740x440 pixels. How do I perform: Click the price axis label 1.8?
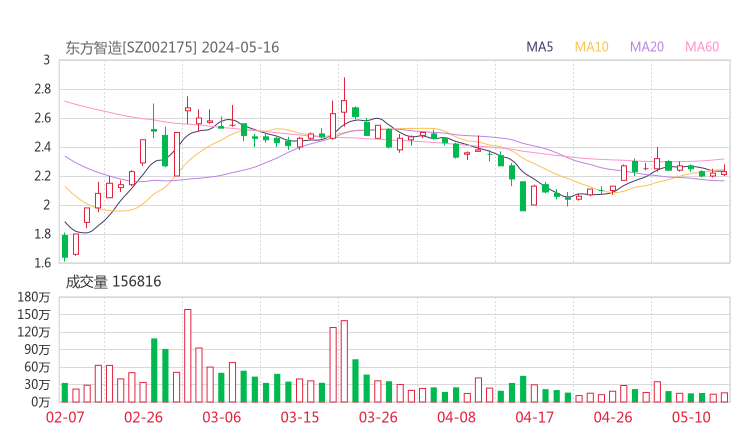tap(42, 234)
